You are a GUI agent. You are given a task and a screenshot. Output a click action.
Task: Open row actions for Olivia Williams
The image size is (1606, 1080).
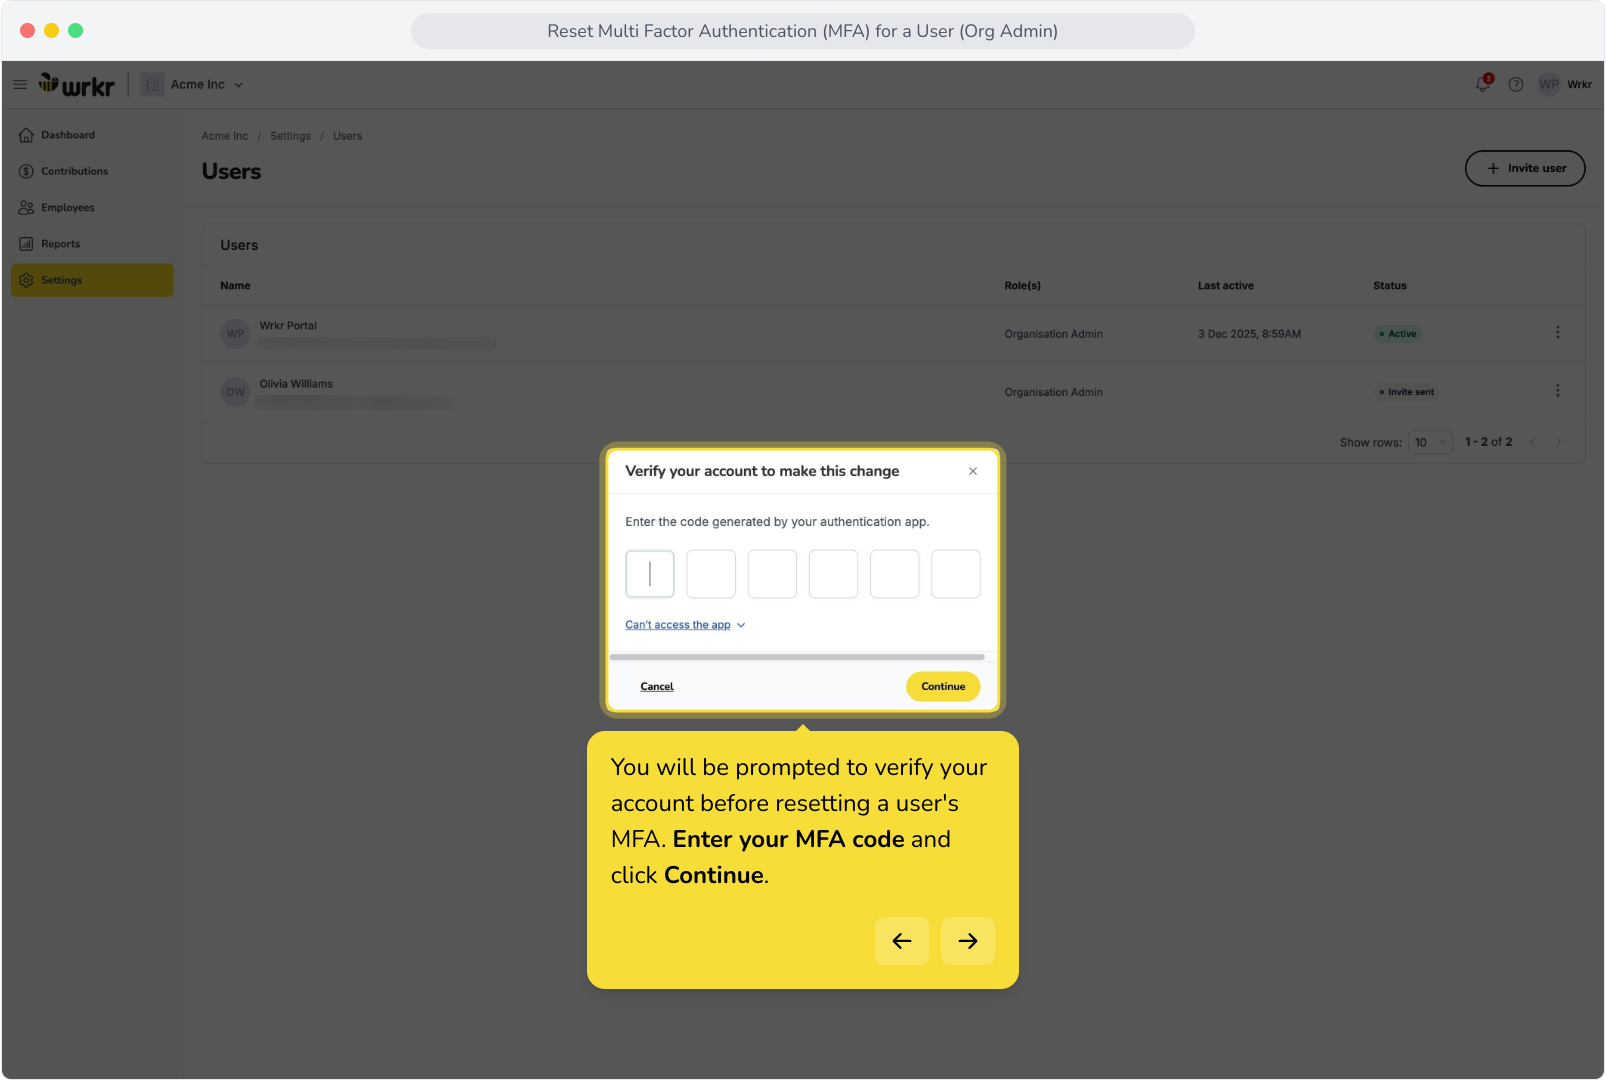coord(1557,390)
